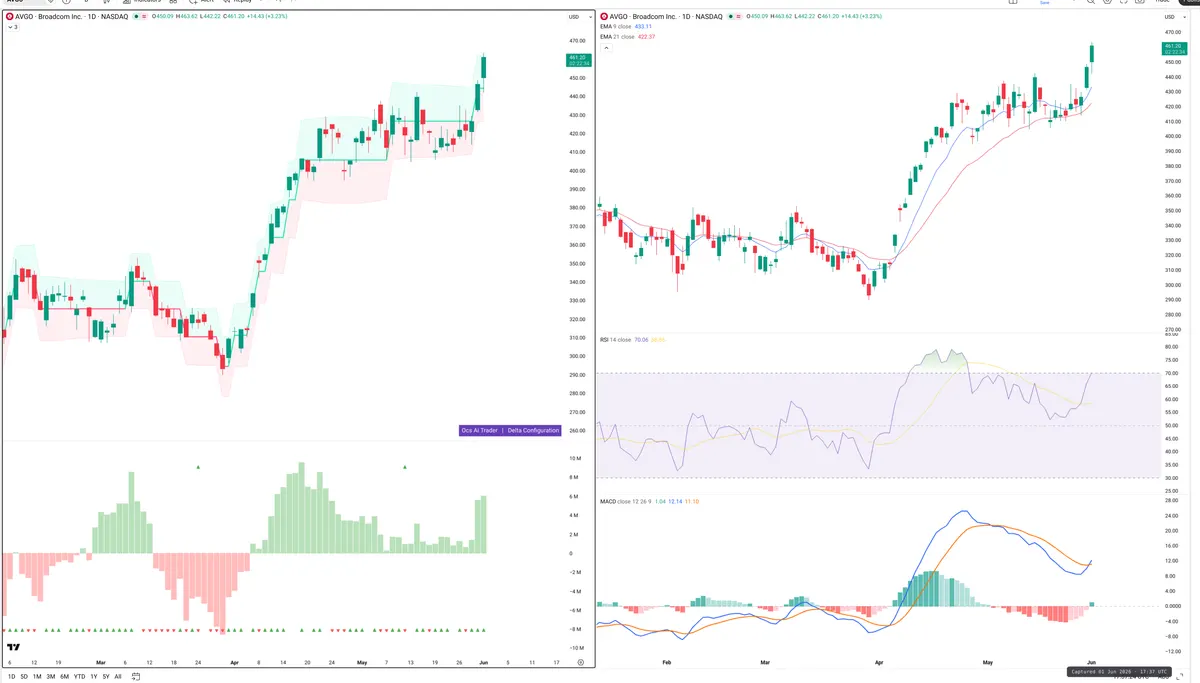Screen dimensions: 1200x683
Task: Collapse the right chart indicator legend arrow
Action: [x=606, y=47]
